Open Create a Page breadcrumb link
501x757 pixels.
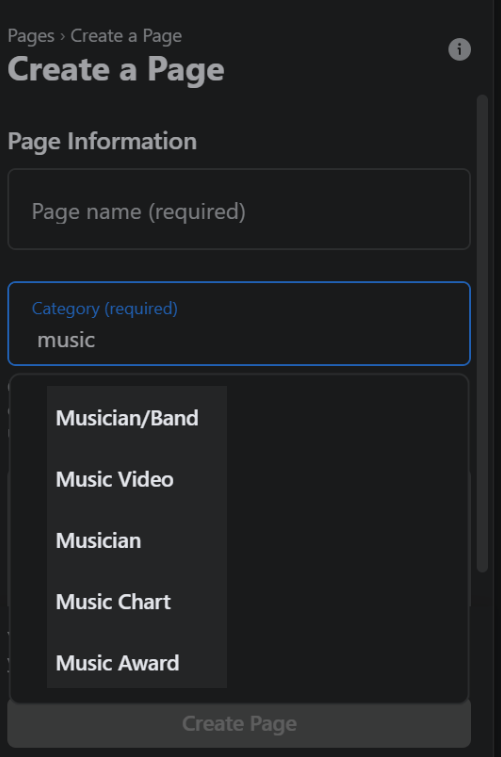(126, 36)
